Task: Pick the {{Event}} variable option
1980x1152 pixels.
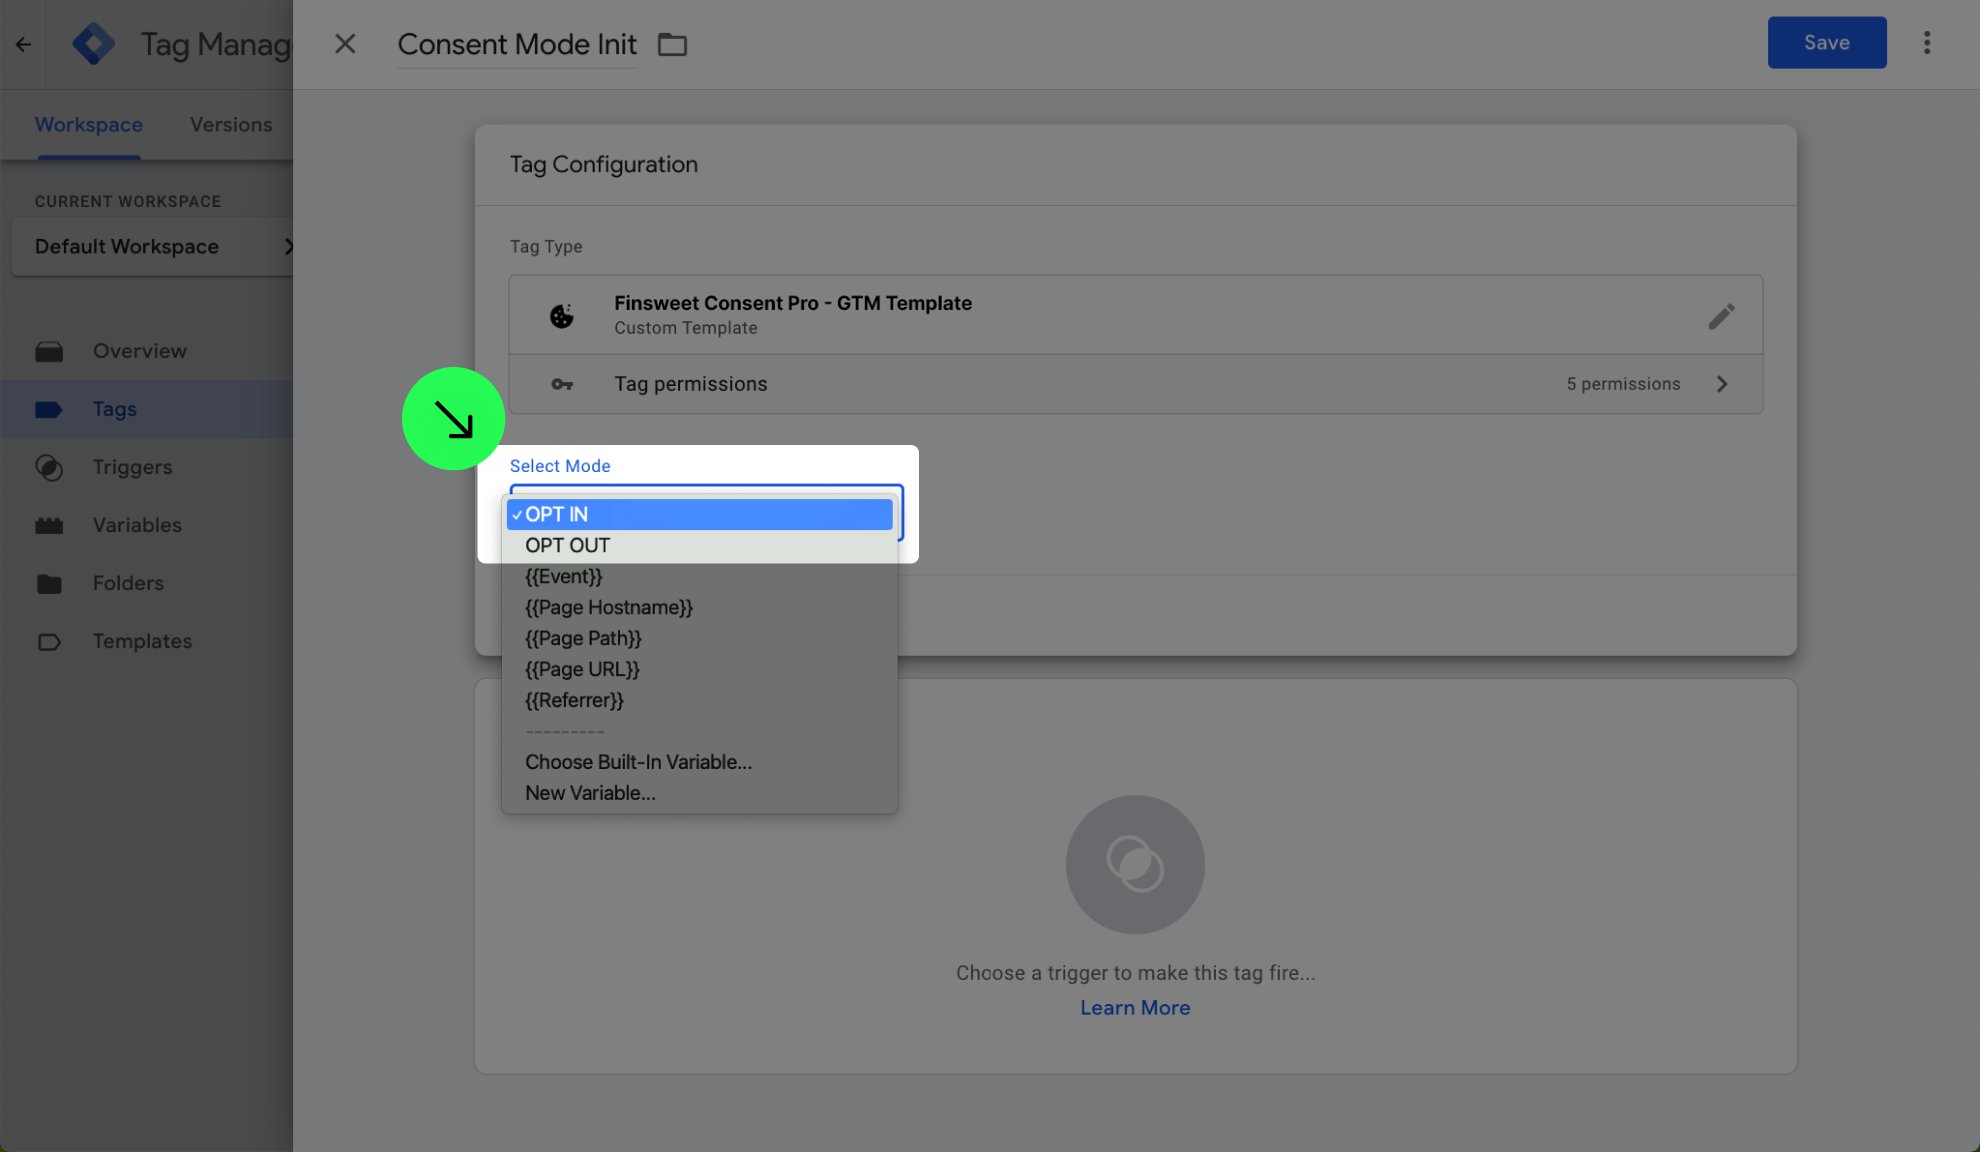Action: pos(699,576)
